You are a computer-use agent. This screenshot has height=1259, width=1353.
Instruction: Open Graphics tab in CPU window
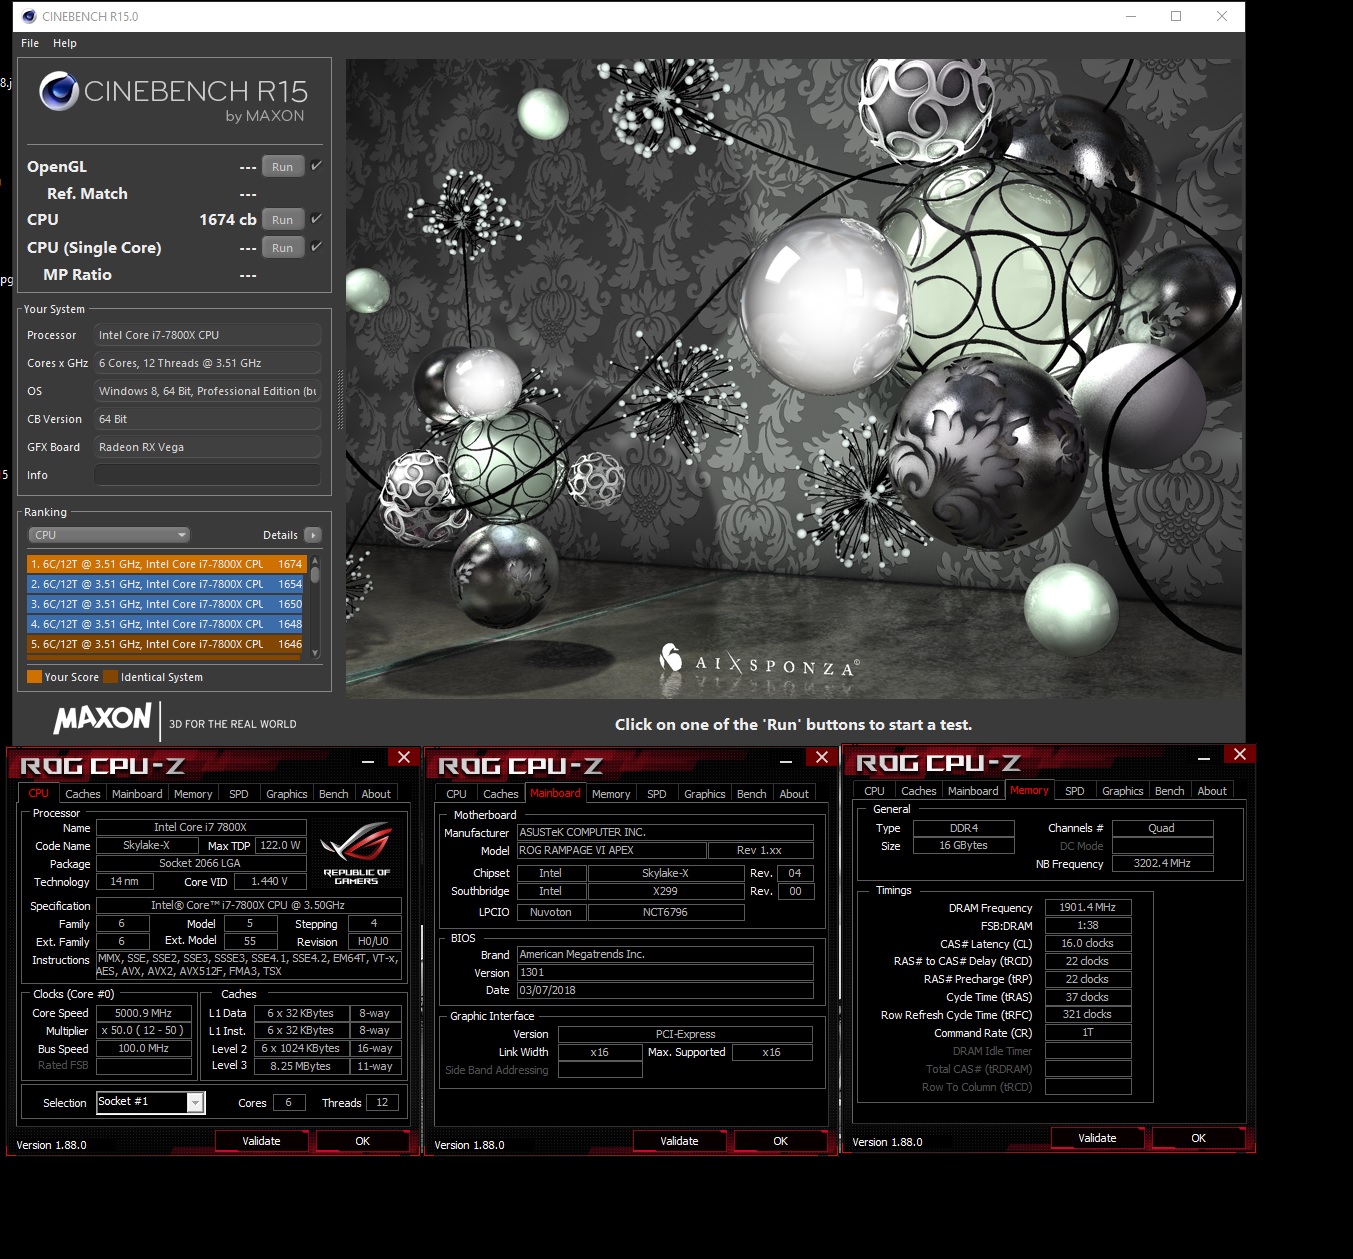point(287,794)
